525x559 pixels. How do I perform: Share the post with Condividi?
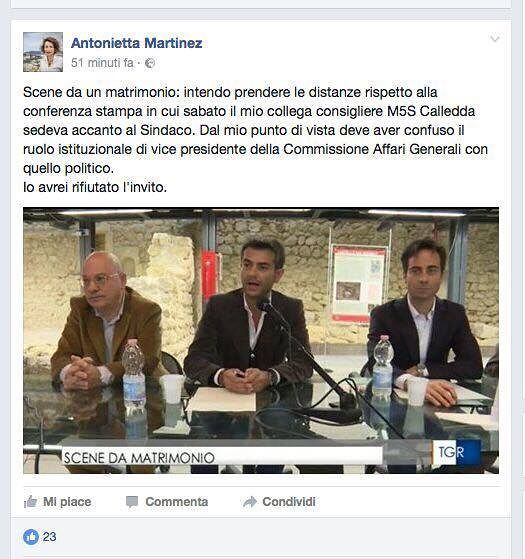[289, 502]
